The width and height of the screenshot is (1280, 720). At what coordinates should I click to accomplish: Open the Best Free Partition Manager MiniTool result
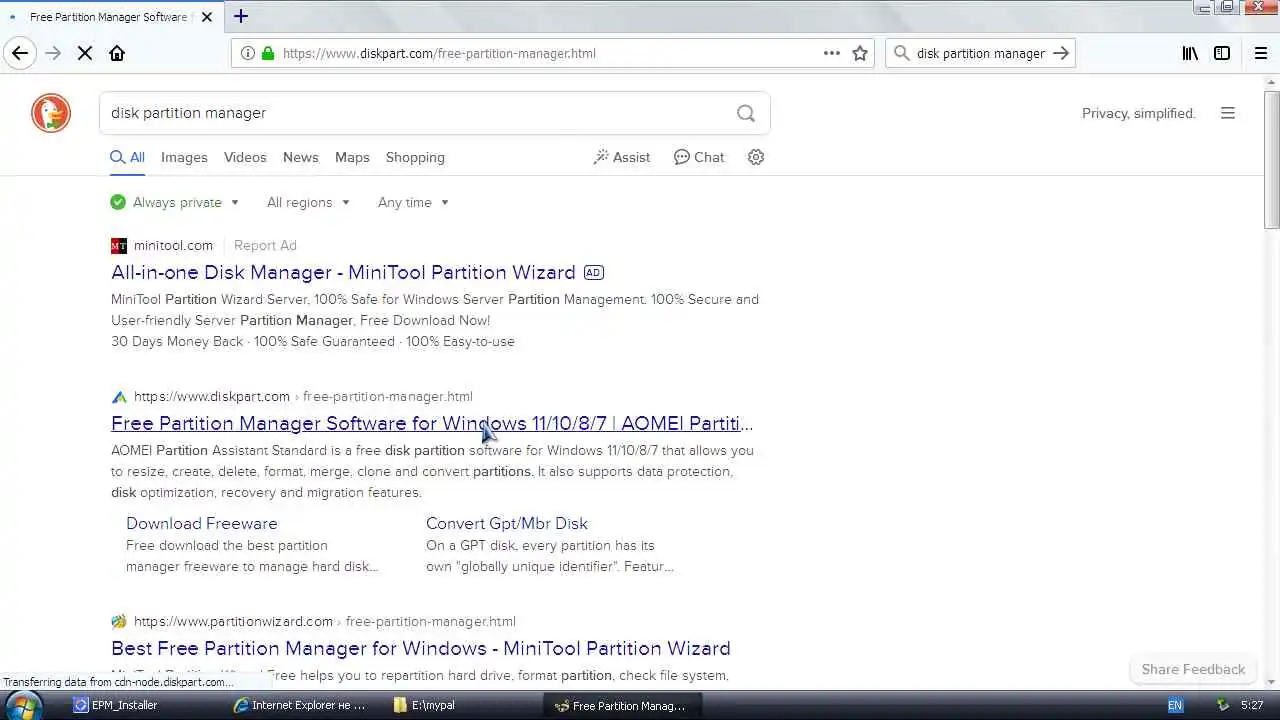click(421, 648)
